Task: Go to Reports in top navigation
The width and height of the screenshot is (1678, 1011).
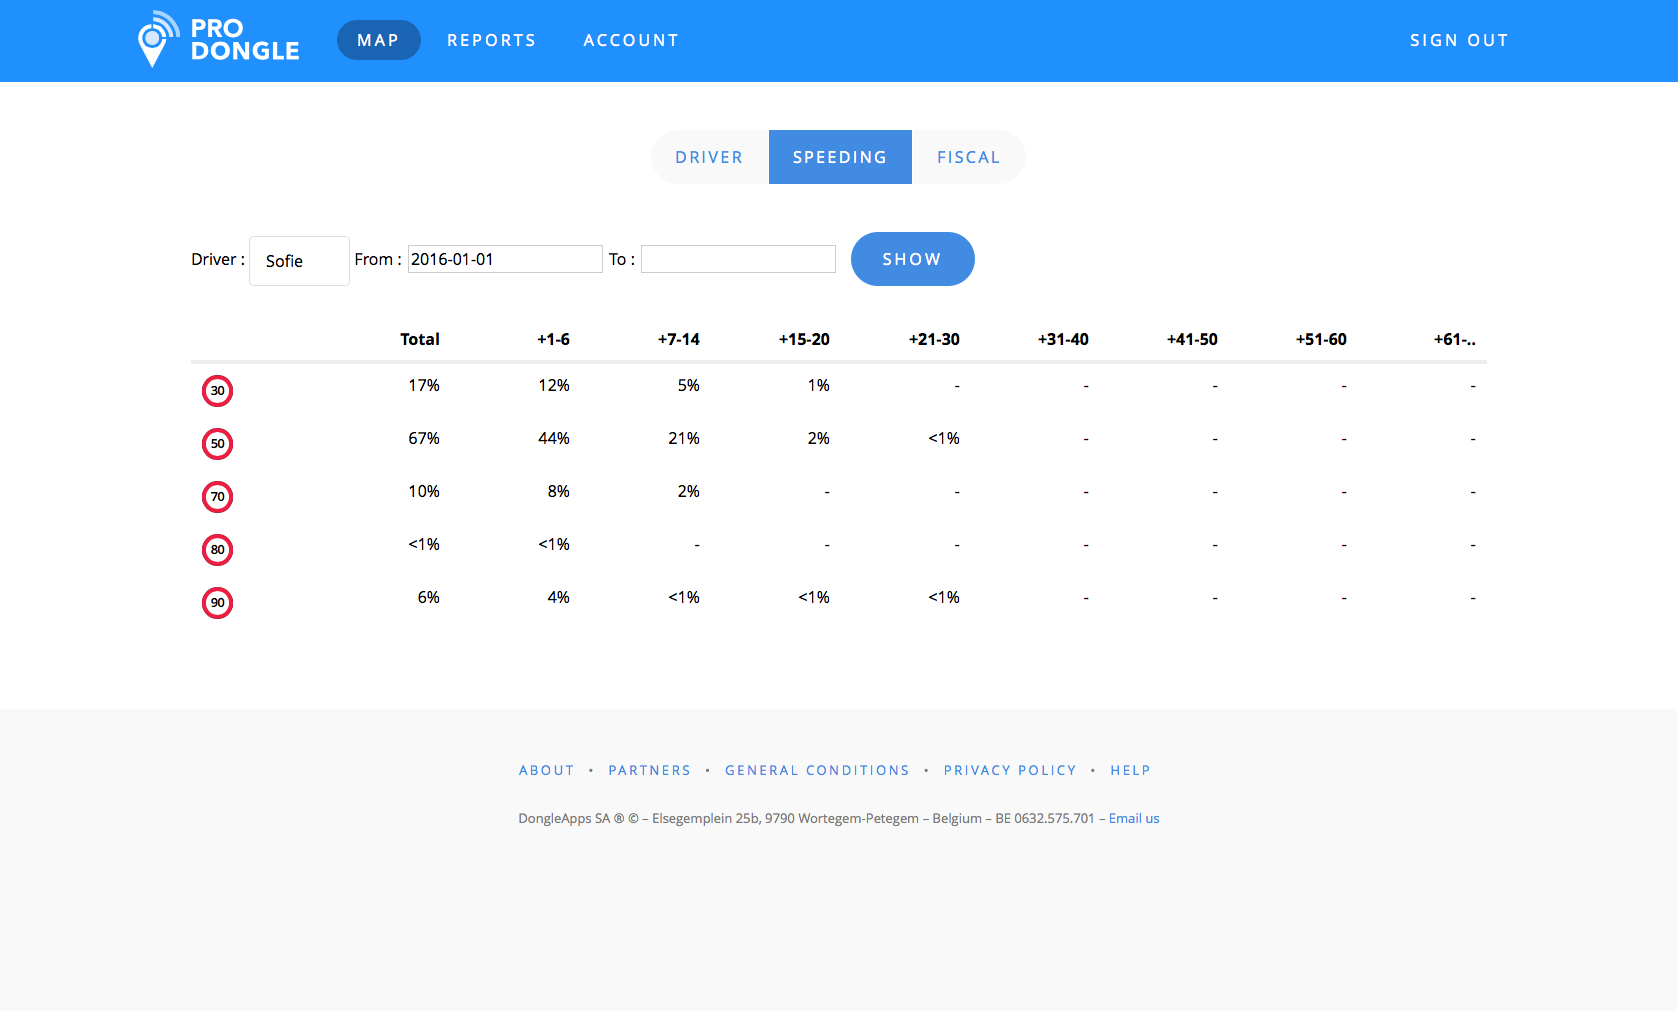Action: click(491, 40)
